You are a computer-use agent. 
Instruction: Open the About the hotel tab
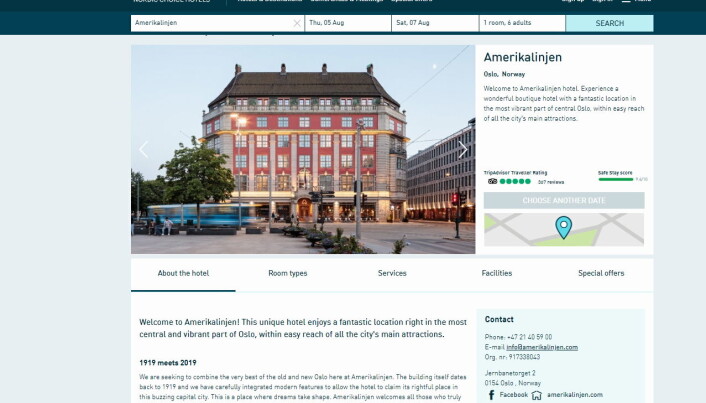183,273
